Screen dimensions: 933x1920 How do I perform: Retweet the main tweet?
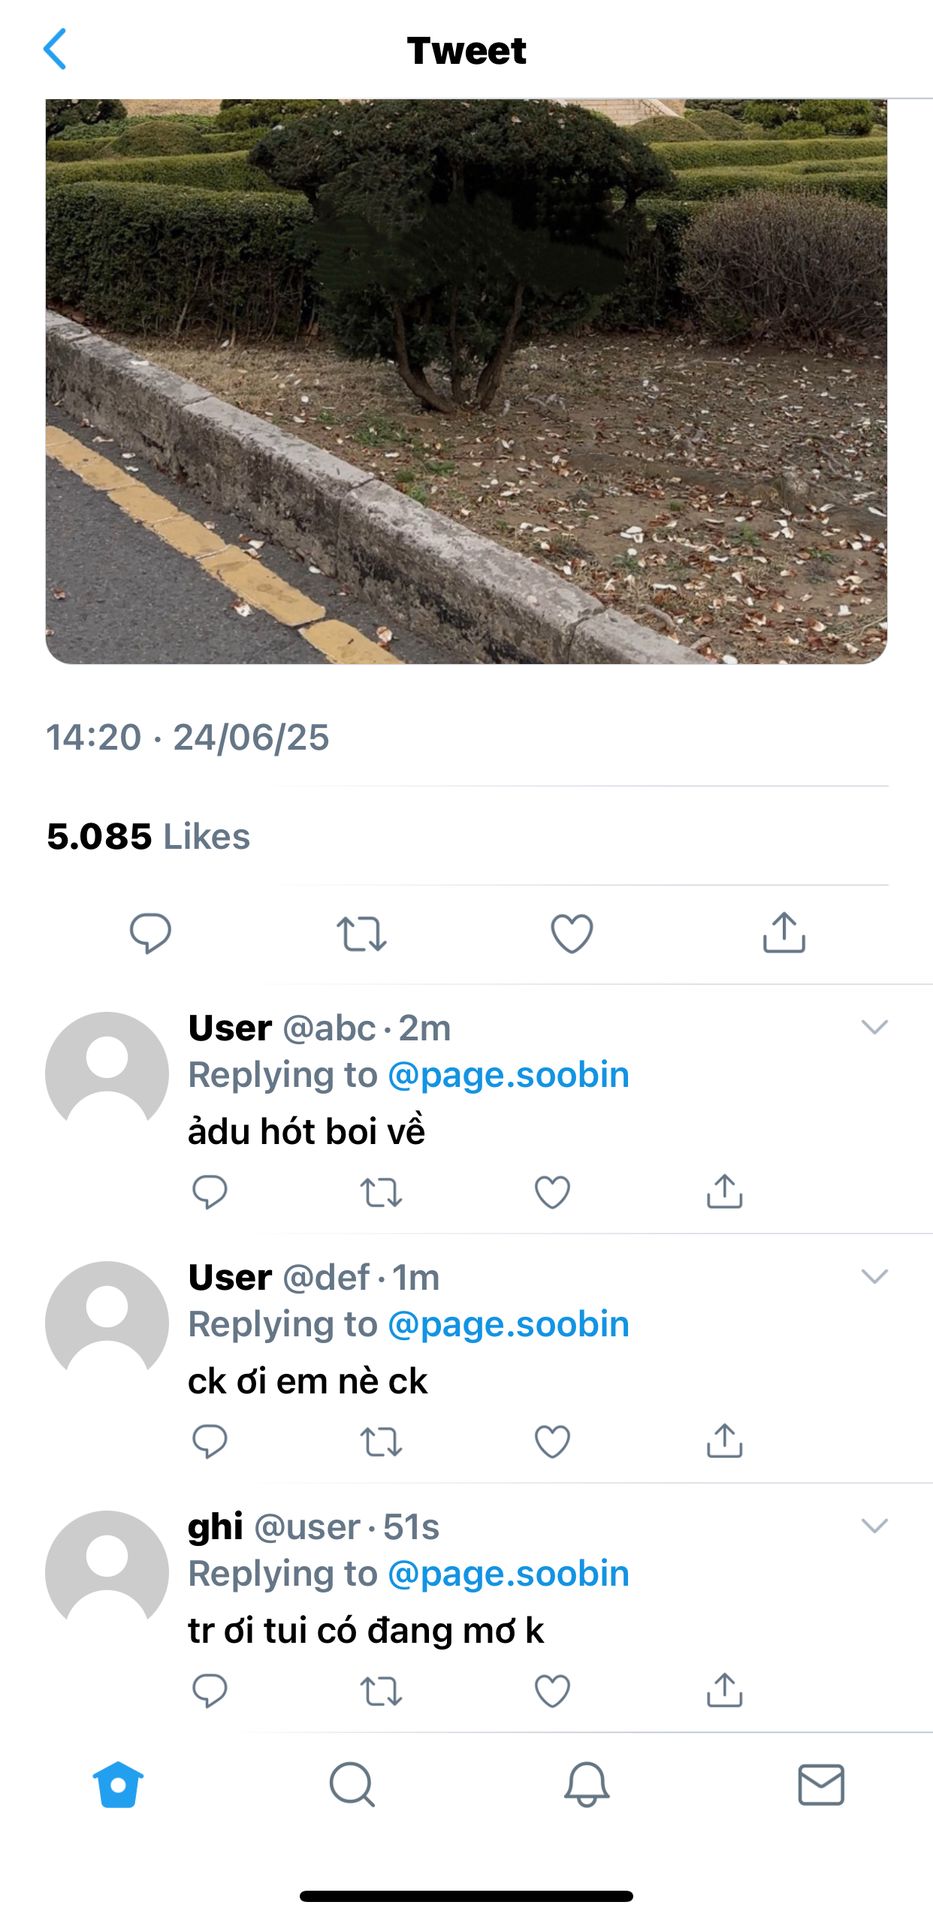coord(361,933)
